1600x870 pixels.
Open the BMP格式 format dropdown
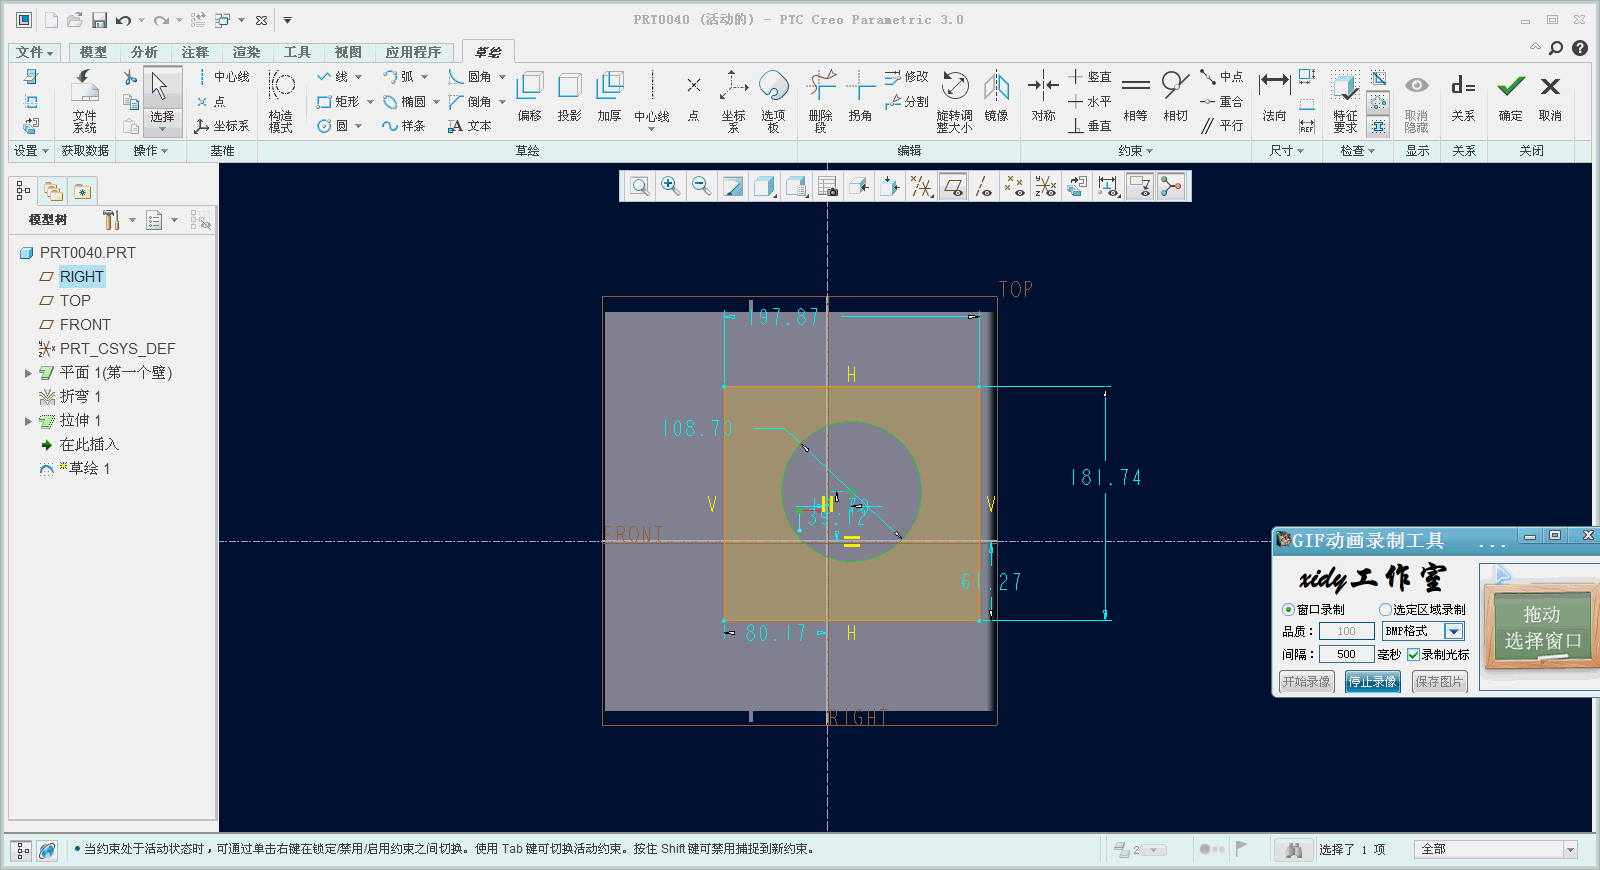(x=1454, y=631)
